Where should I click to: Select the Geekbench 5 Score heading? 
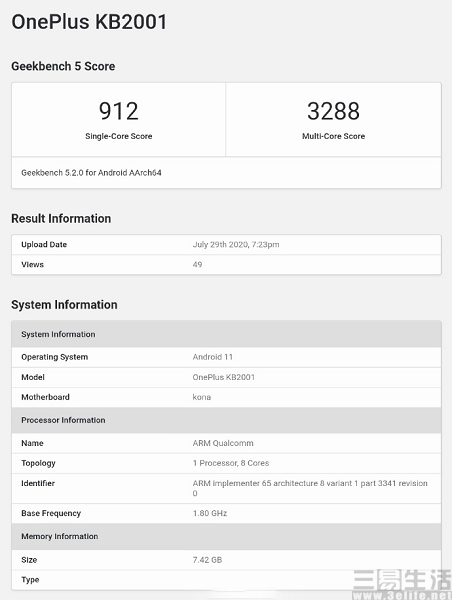[x=63, y=66]
